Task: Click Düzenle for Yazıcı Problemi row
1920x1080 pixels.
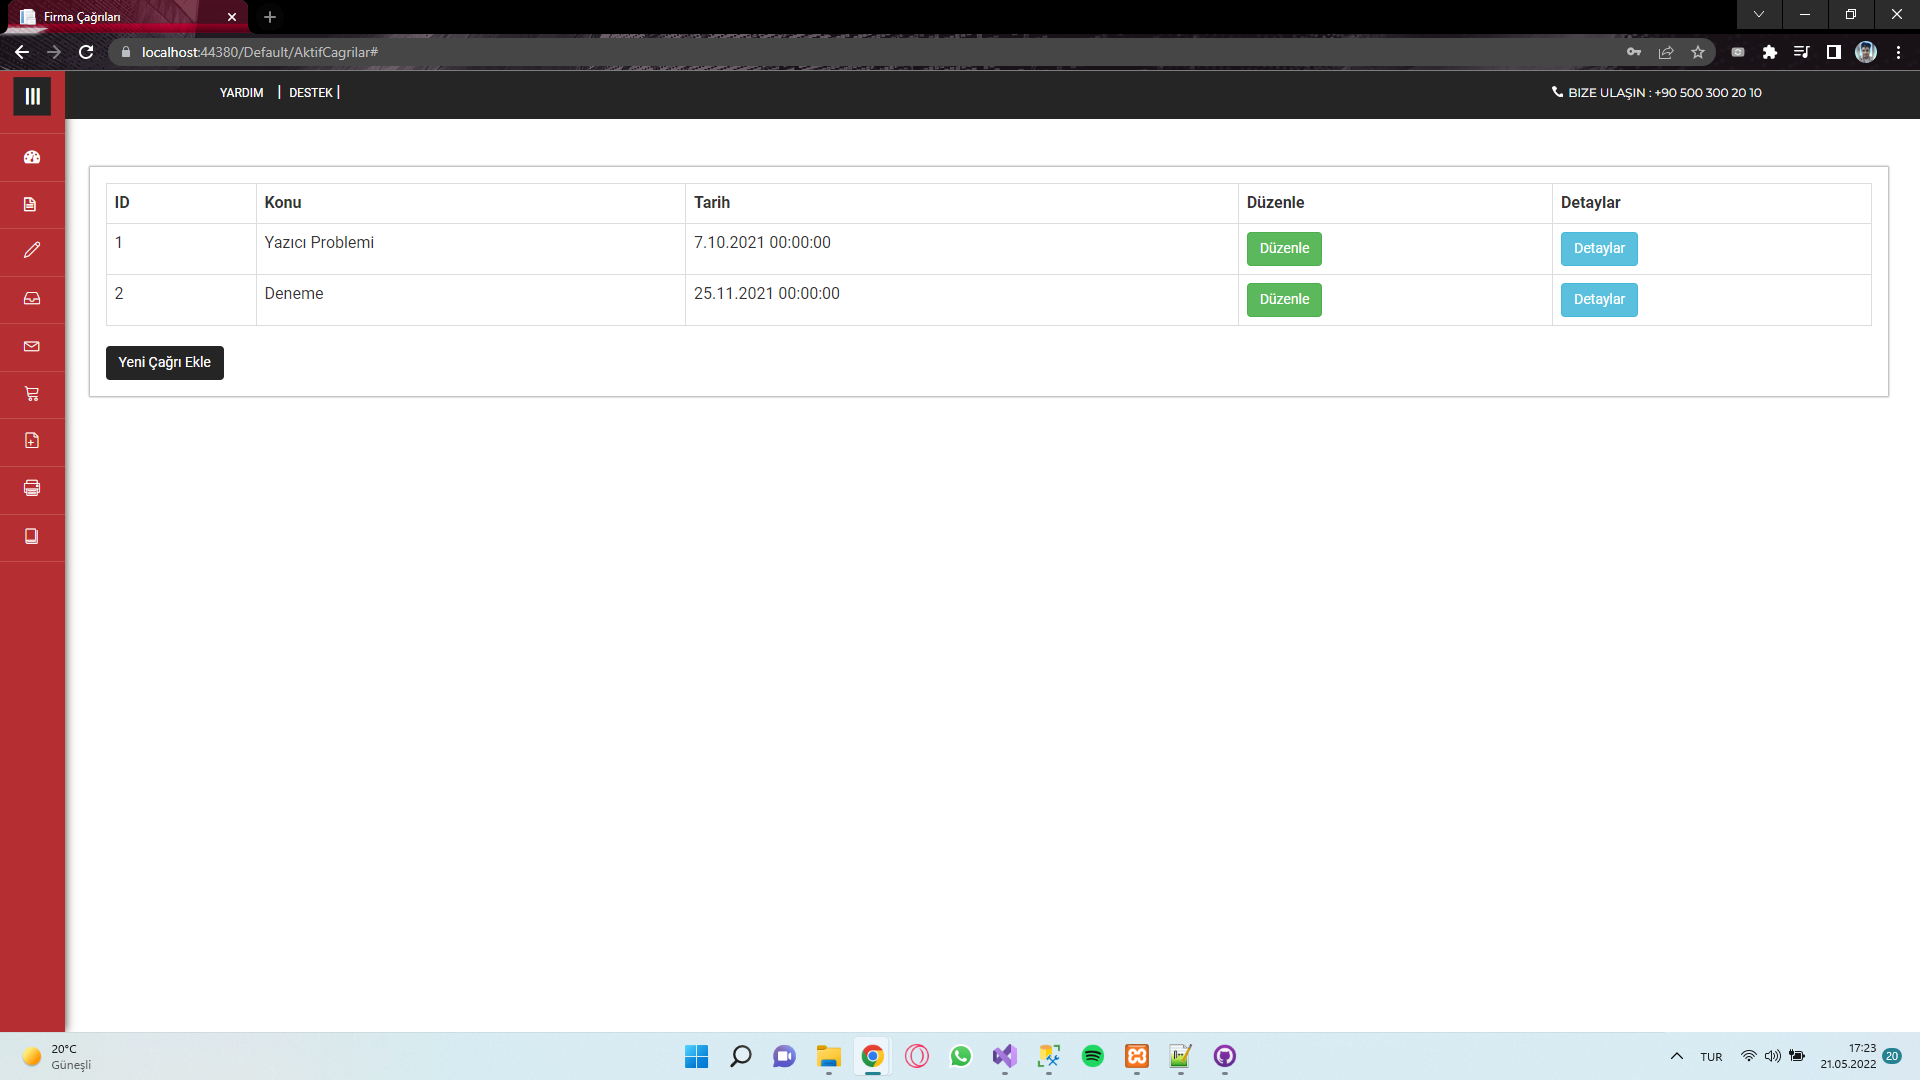Action: point(1283,249)
